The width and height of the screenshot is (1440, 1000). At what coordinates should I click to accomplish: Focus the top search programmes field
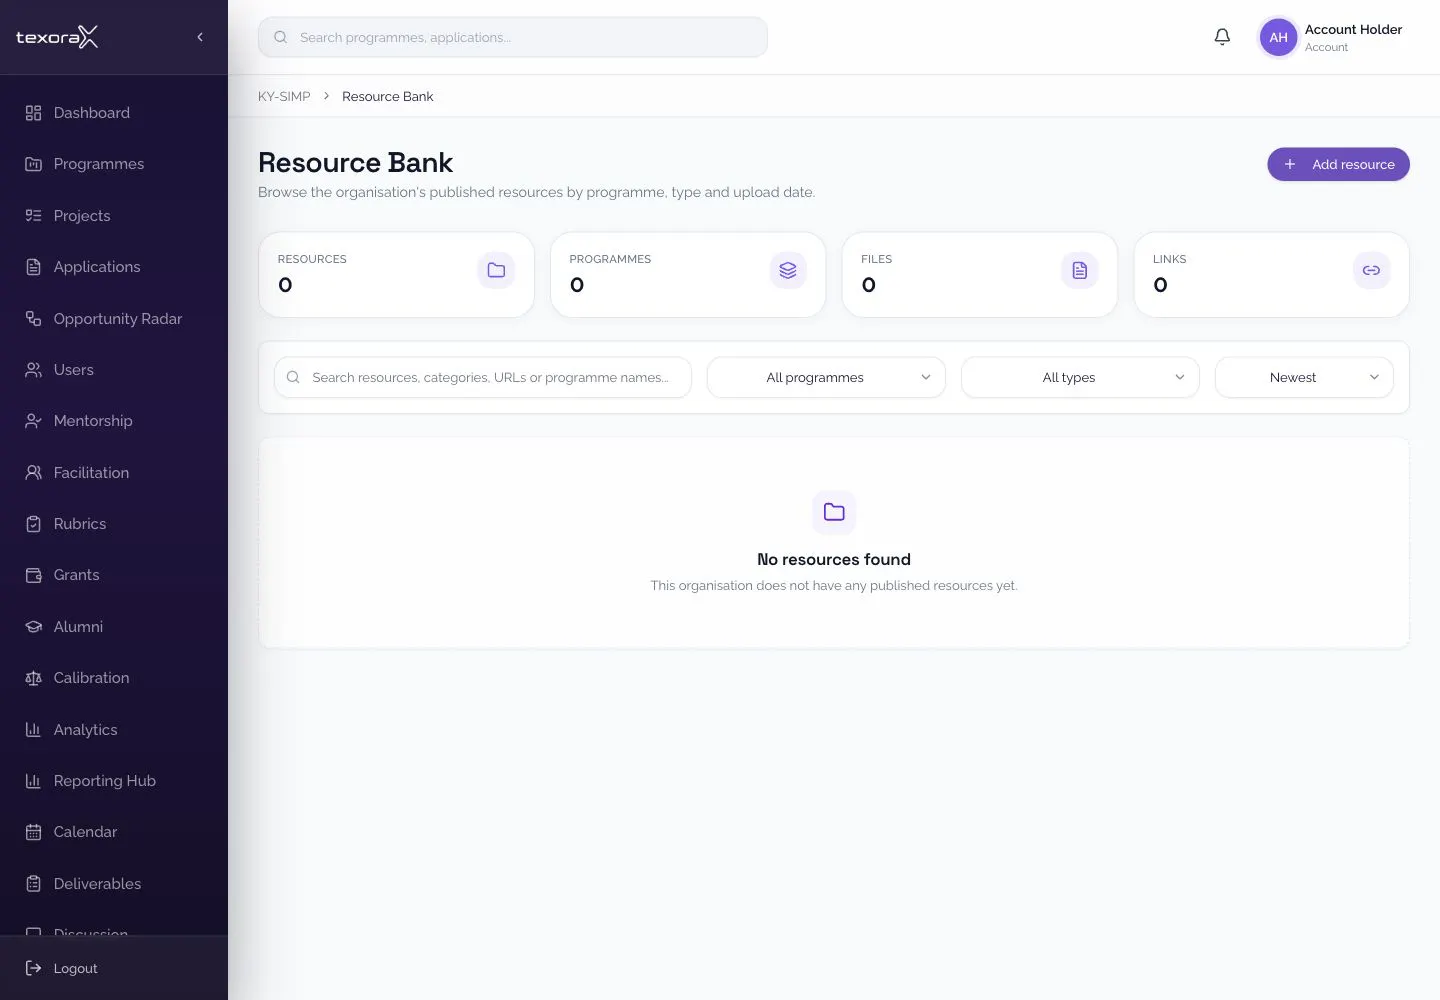click(x=513, y=37)
